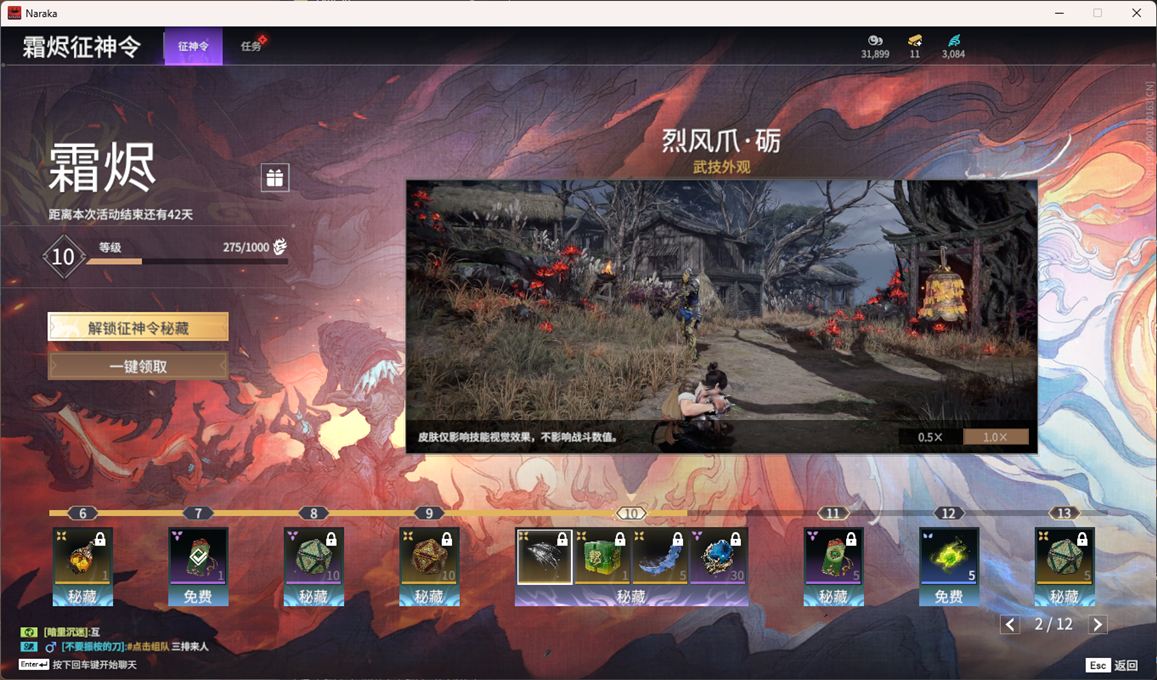Select level 12 free green swirl reward

949,555
